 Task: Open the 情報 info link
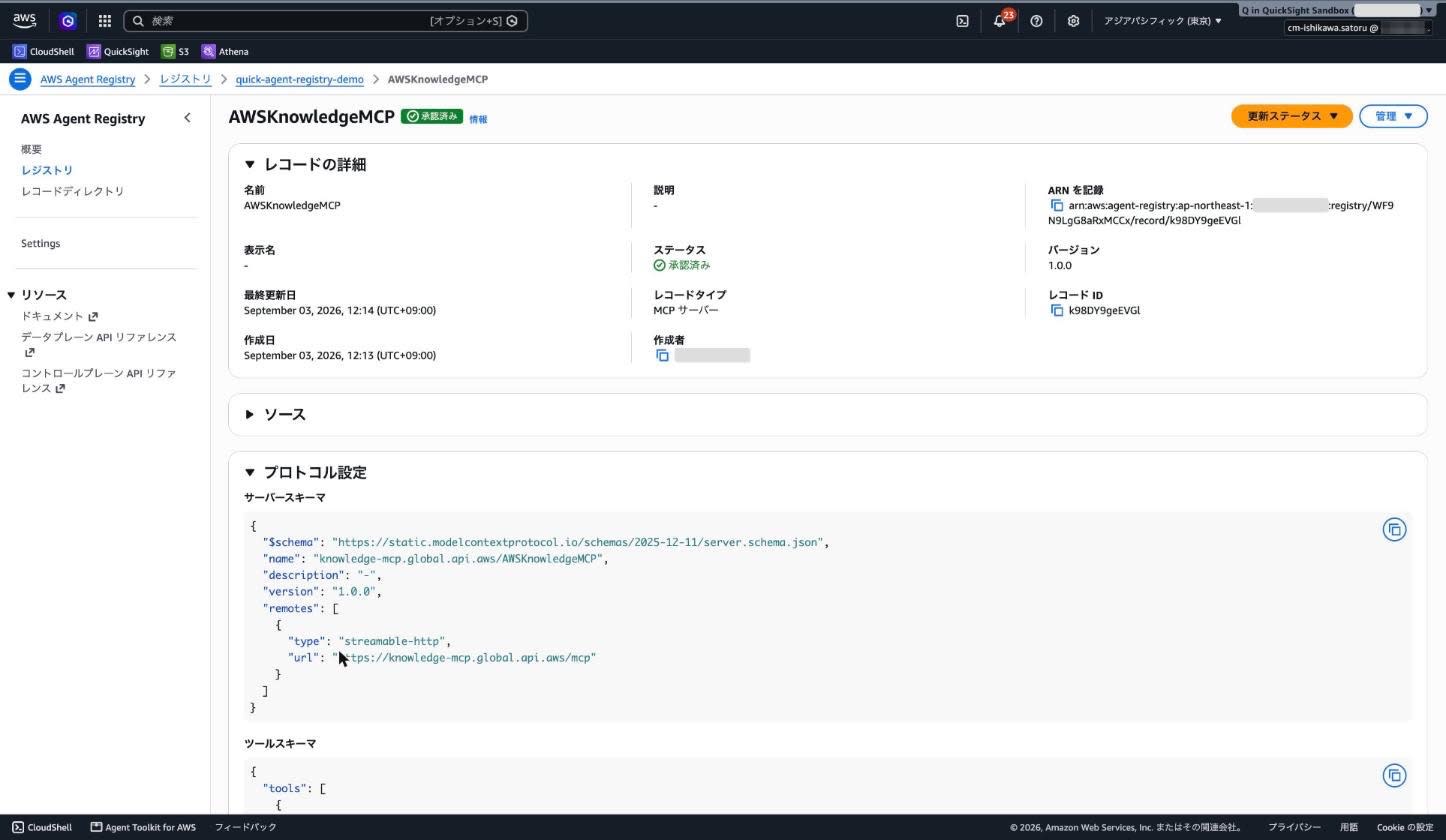(479, 119)
